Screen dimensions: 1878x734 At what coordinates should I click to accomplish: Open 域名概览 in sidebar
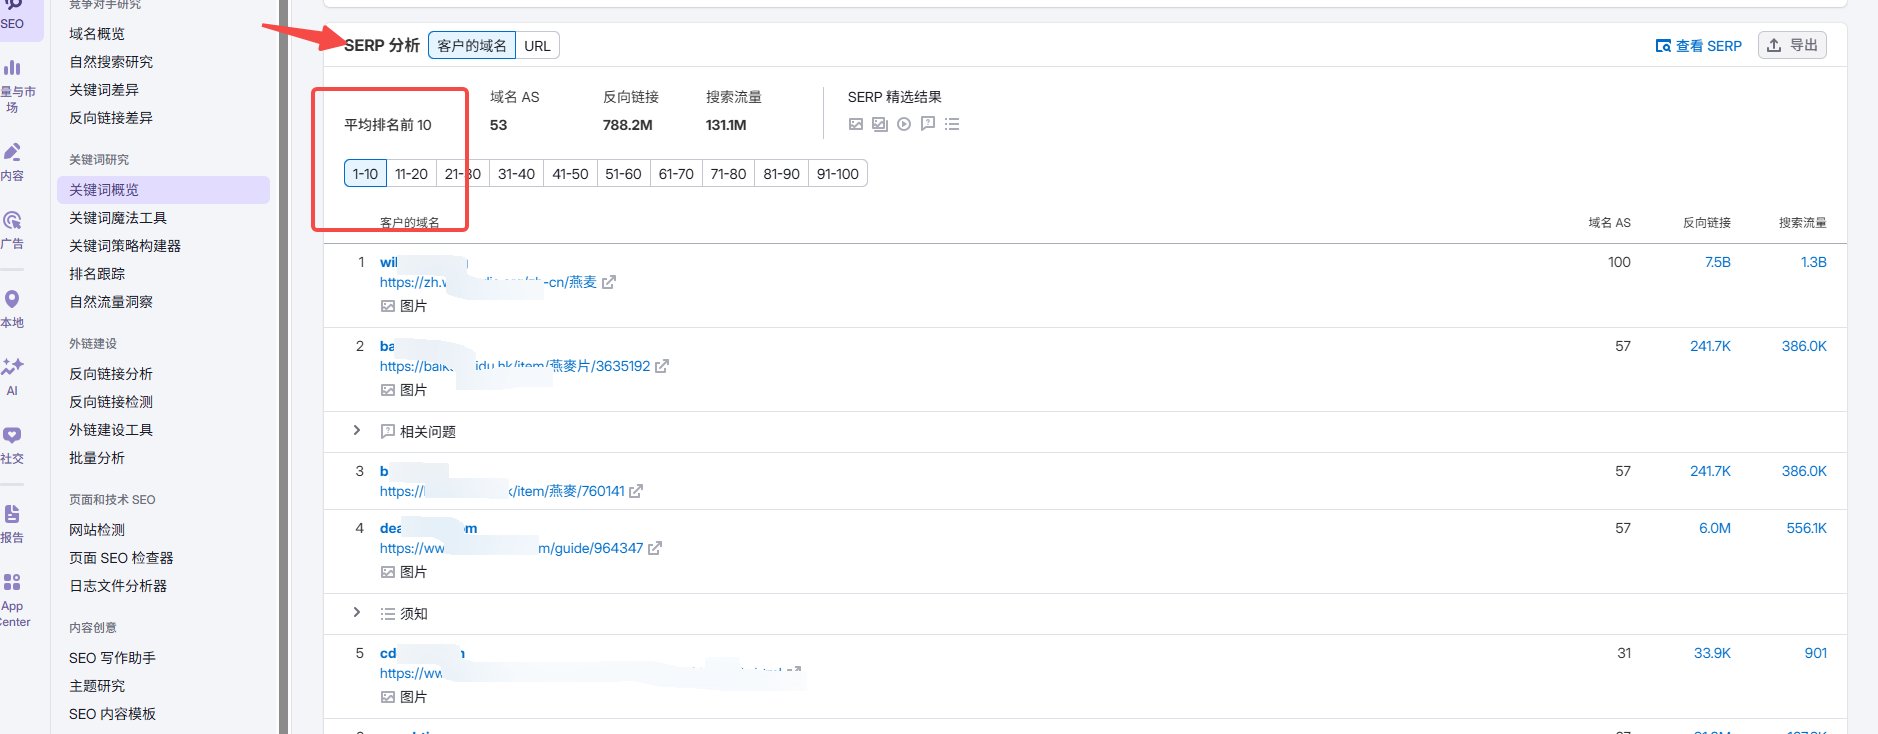coord(97,34)
